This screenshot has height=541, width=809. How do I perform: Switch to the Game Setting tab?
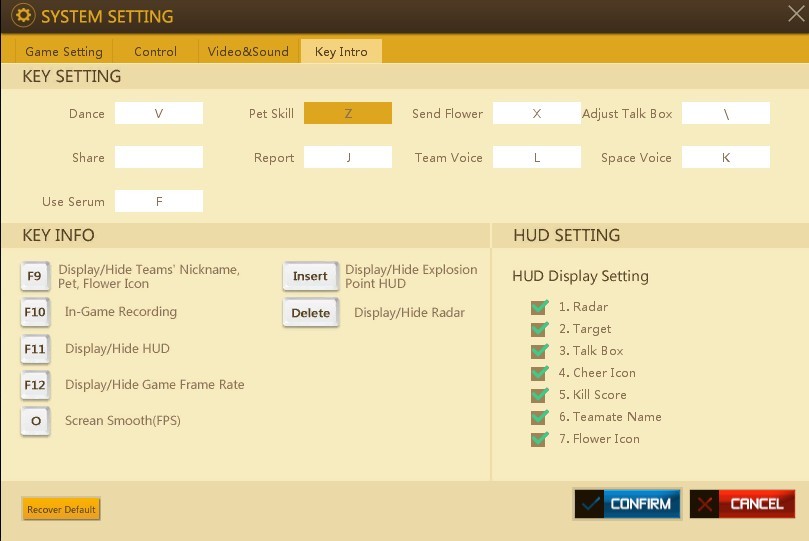coord(64,51)
